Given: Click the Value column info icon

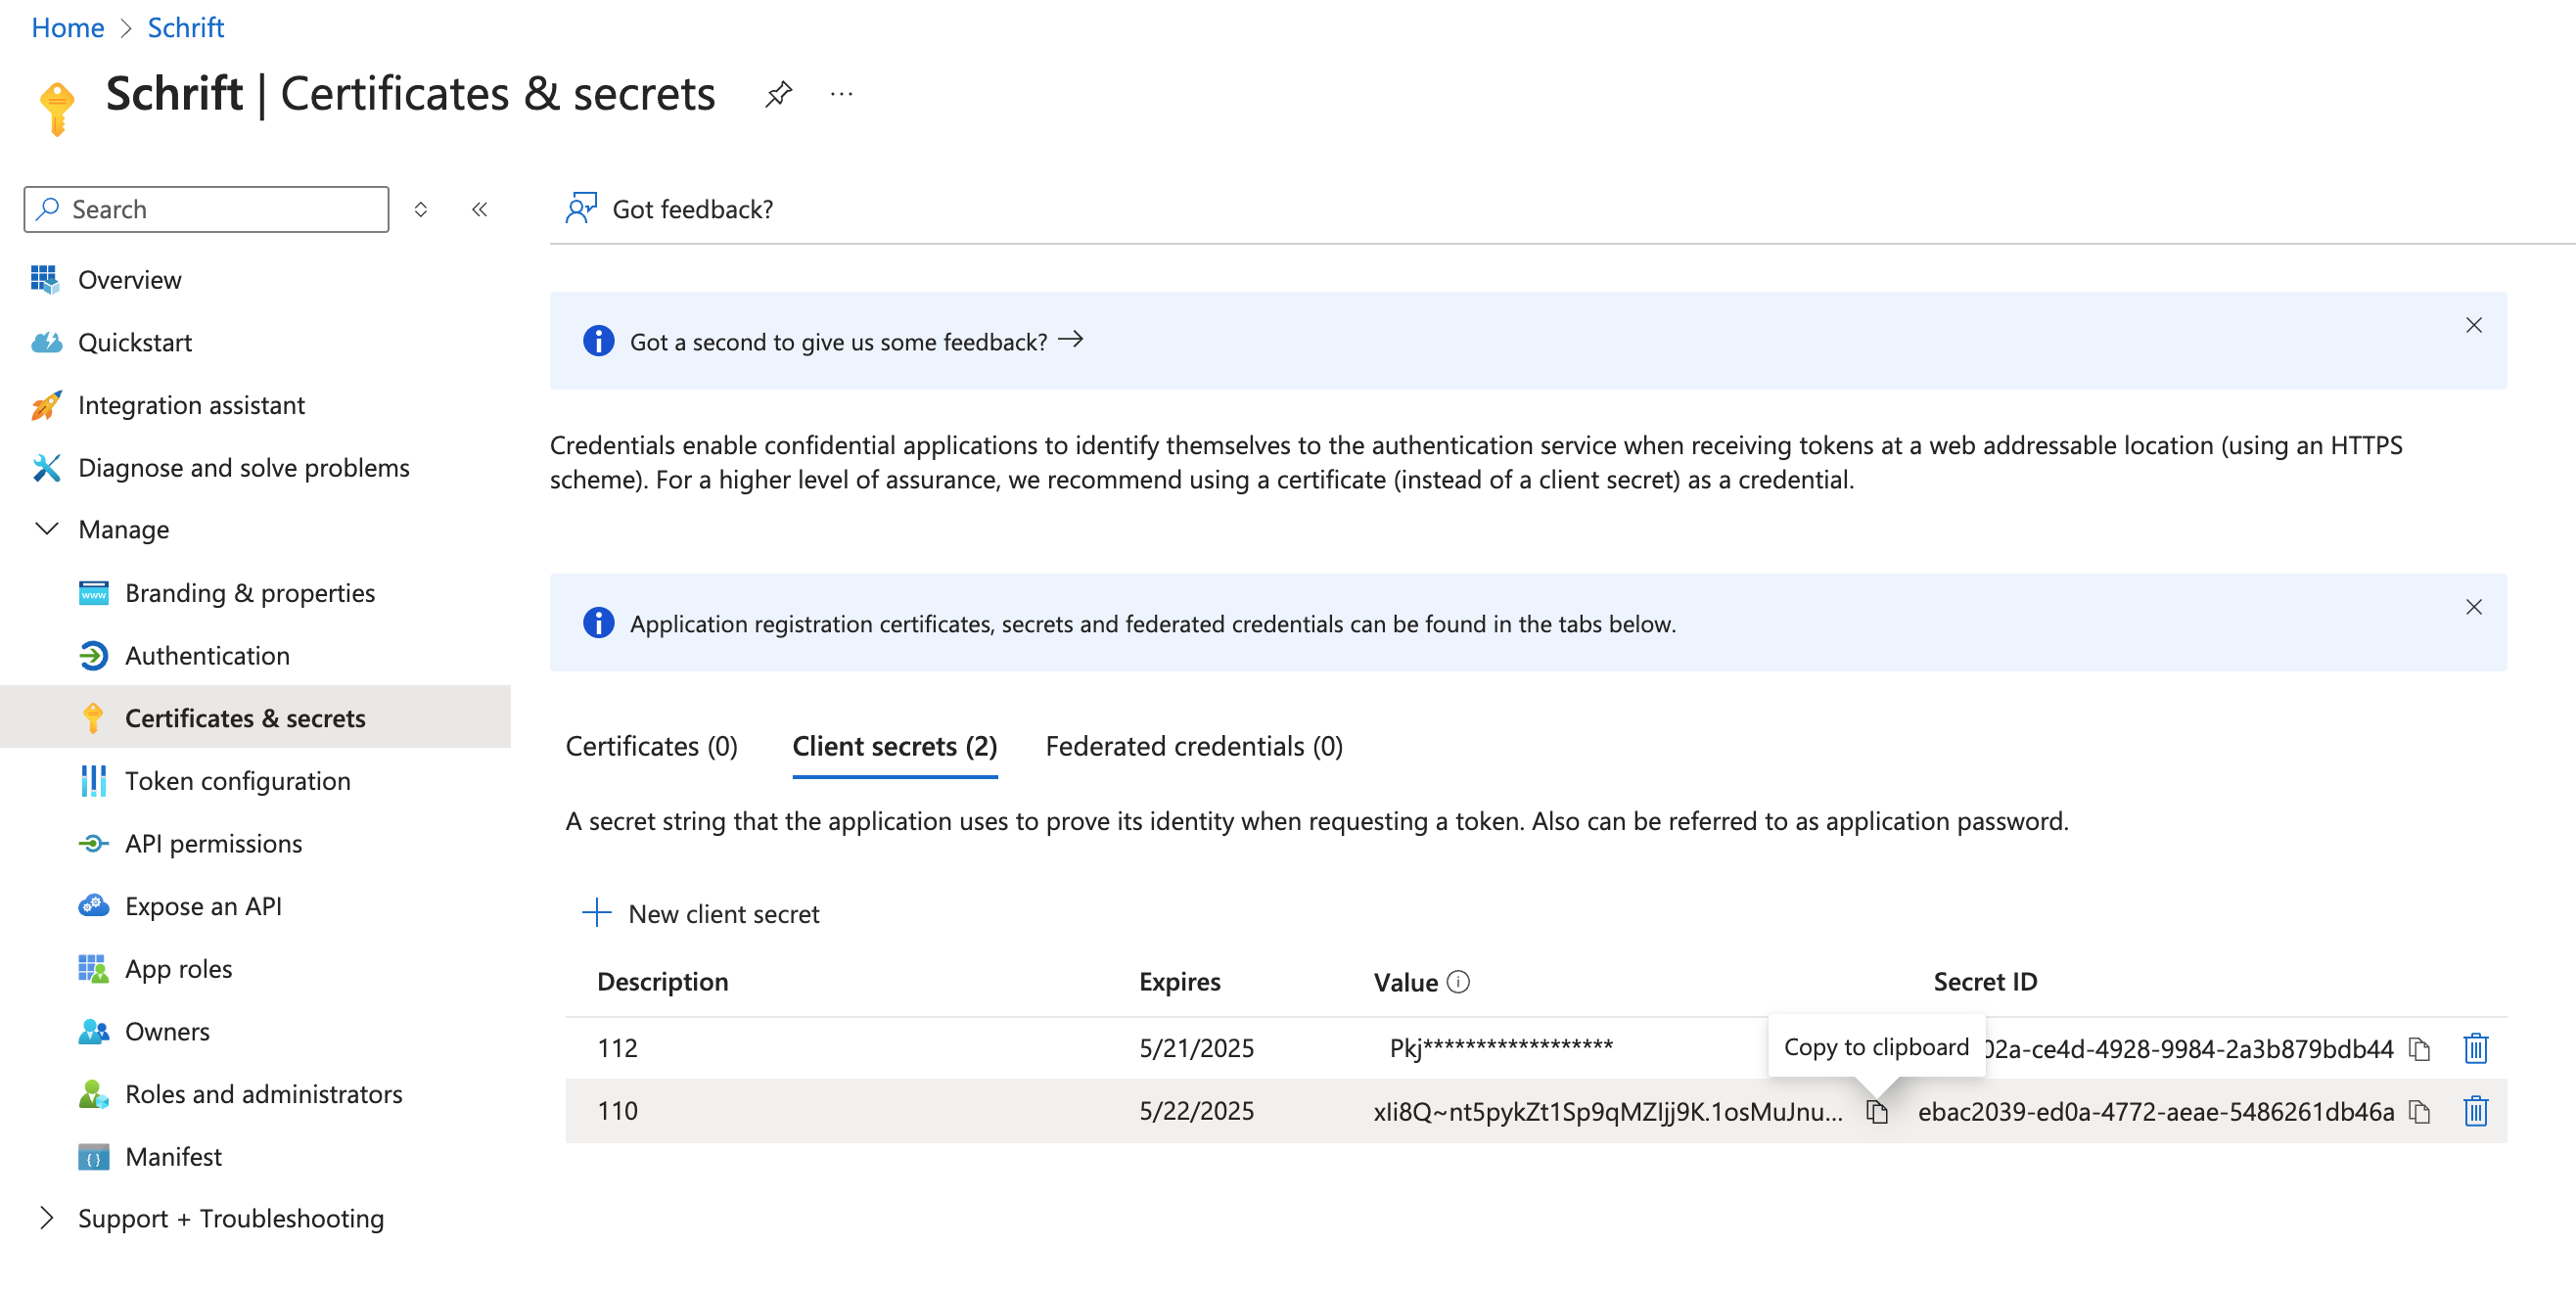Looking at the screenshot, I should [1459, 982].
